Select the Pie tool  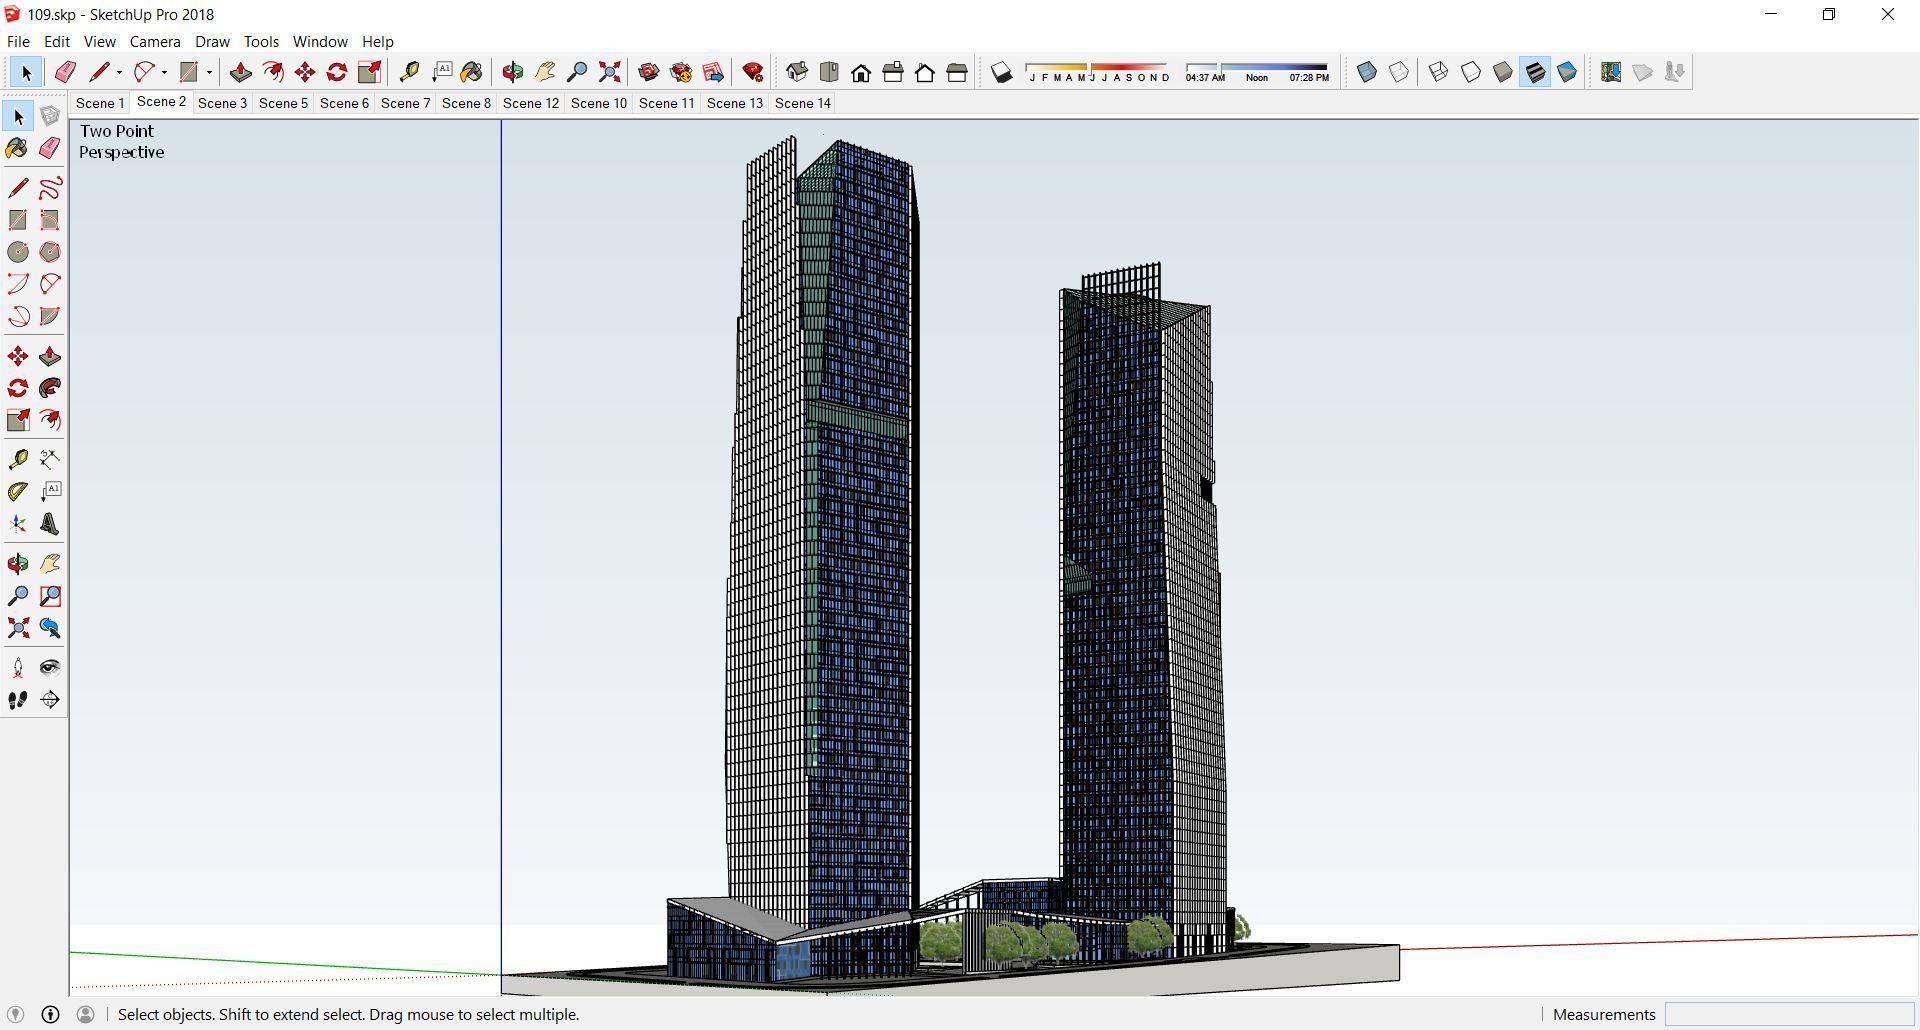pyautogui.click(x=50, y=316)
